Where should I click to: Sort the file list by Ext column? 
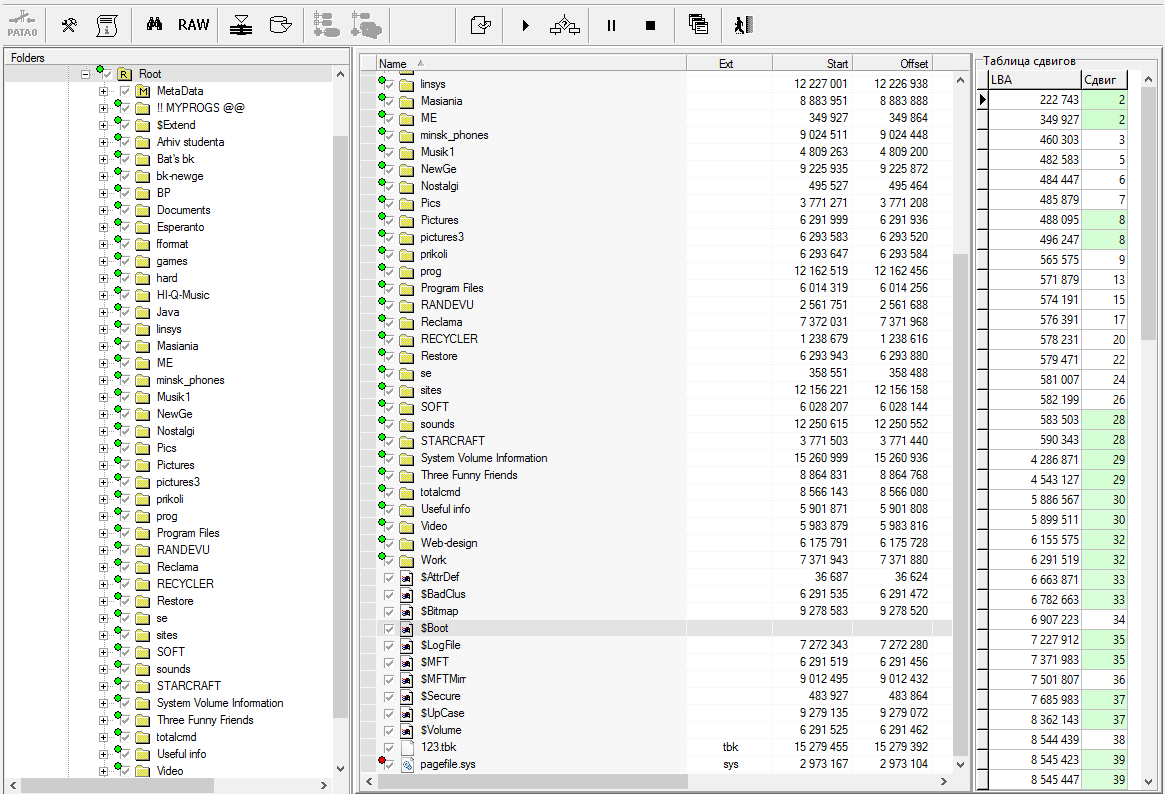(x=729, y=64)
